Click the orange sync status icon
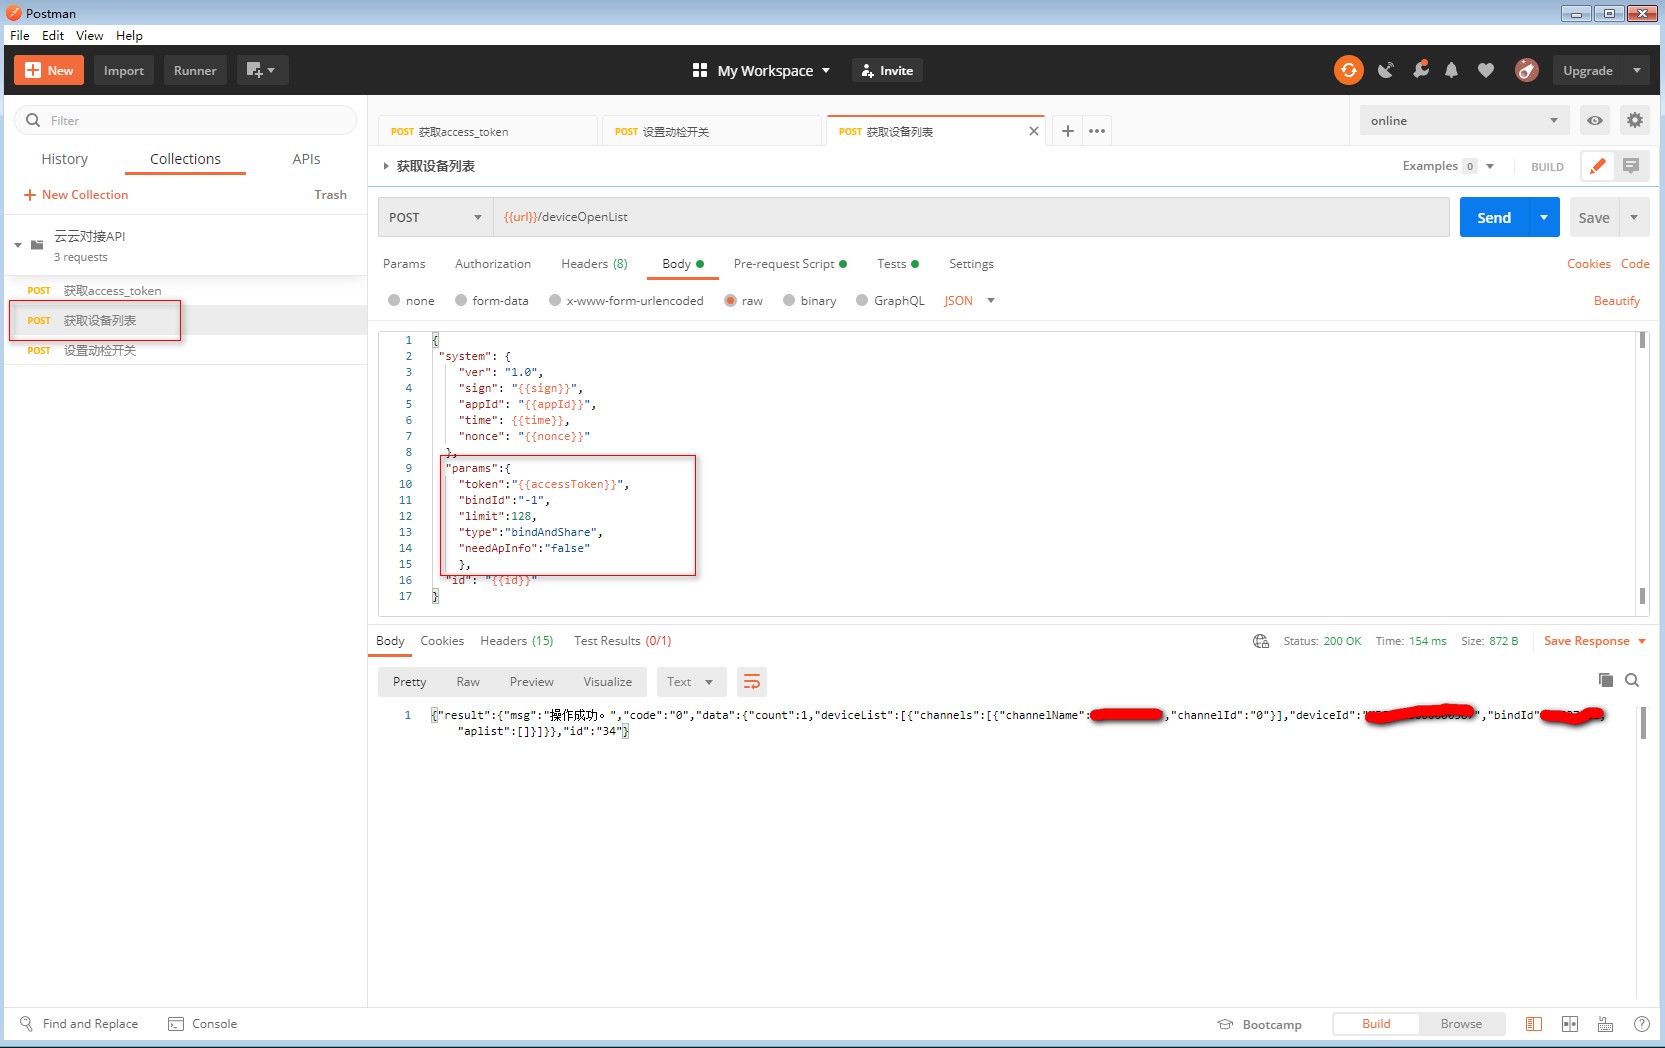The width and height of the screenshot is (1665, 1048). point(1348,70)
